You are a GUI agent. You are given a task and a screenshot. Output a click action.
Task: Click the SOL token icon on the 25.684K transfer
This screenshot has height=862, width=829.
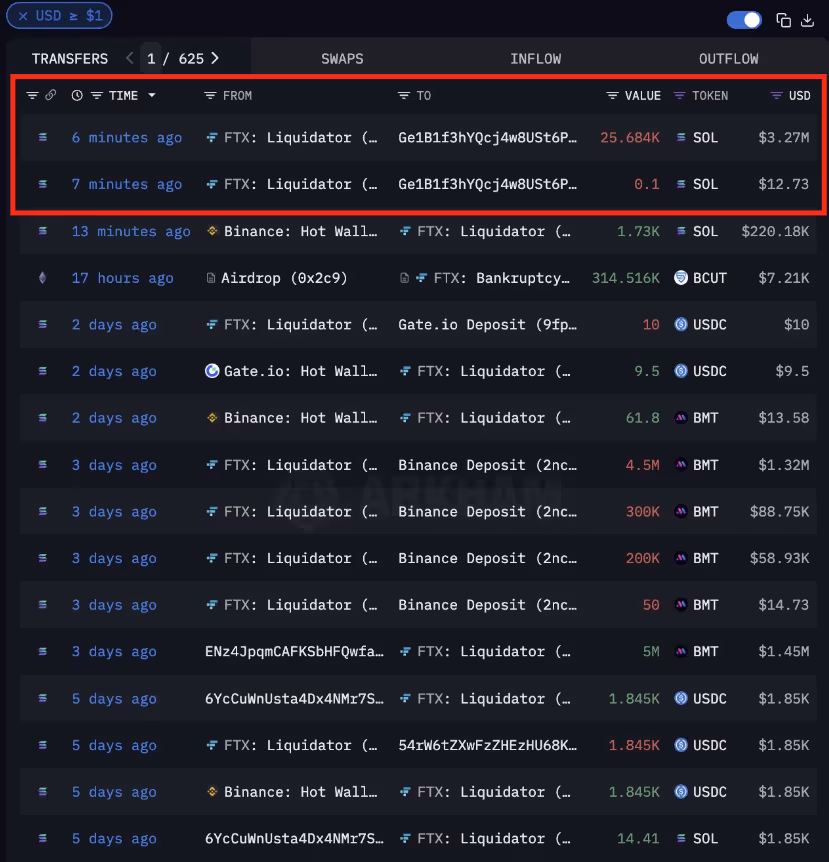tap(681, 137)
